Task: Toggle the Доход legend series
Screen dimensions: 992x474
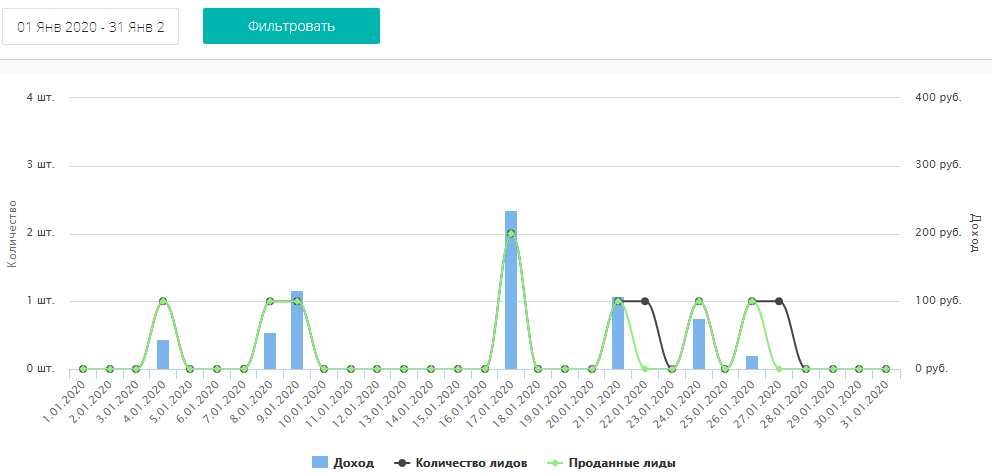Action: click(353, 463)
